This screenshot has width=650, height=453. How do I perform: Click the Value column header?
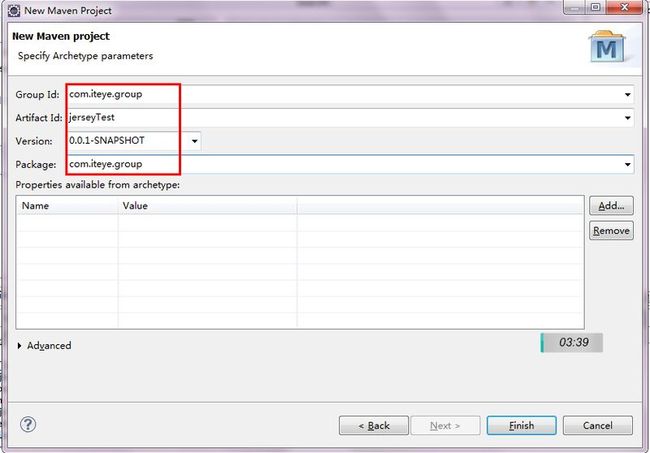(x=207, y=206)
